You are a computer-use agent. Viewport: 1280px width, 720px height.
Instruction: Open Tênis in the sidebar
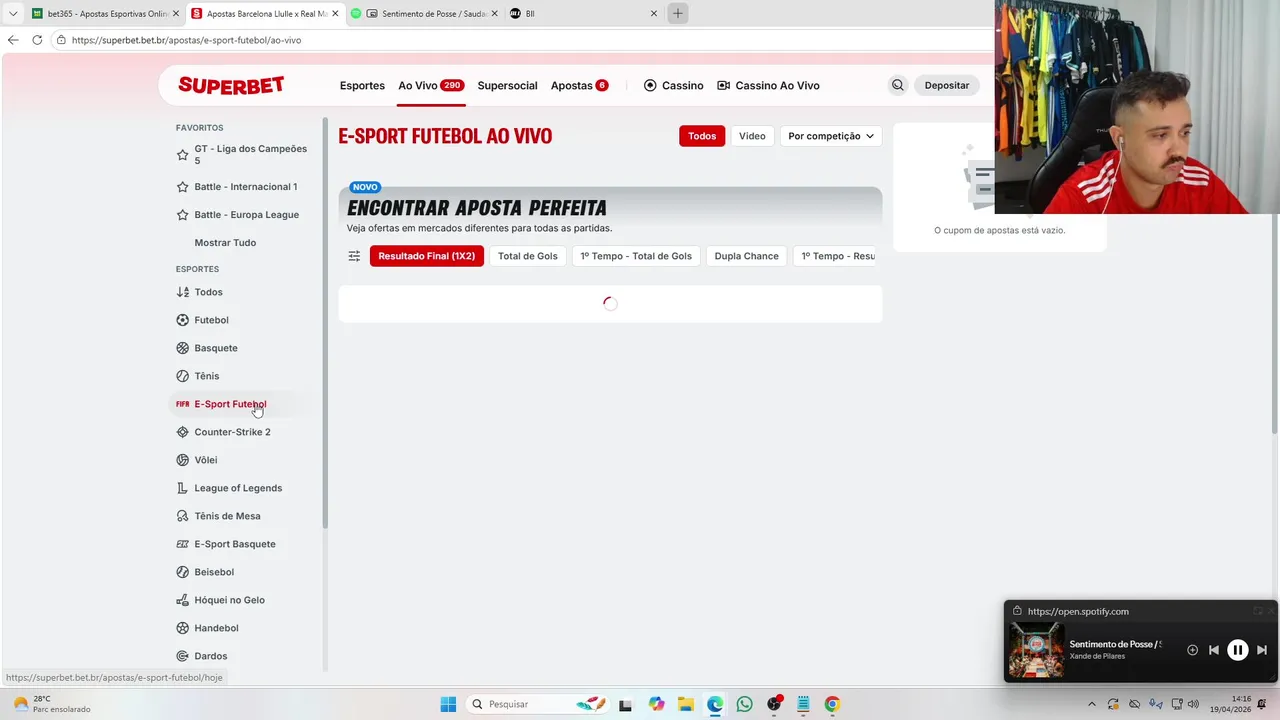[206, 376]
